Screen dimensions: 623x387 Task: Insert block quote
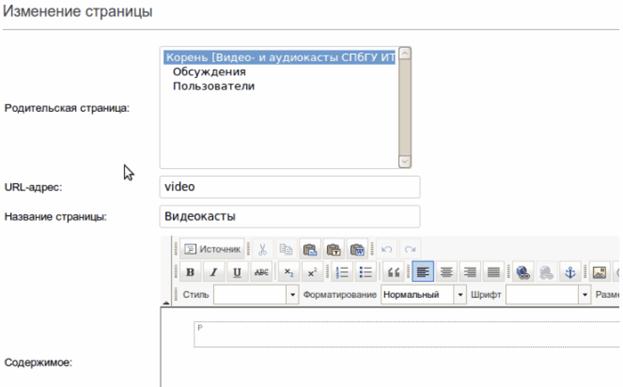tap(393, 272)
